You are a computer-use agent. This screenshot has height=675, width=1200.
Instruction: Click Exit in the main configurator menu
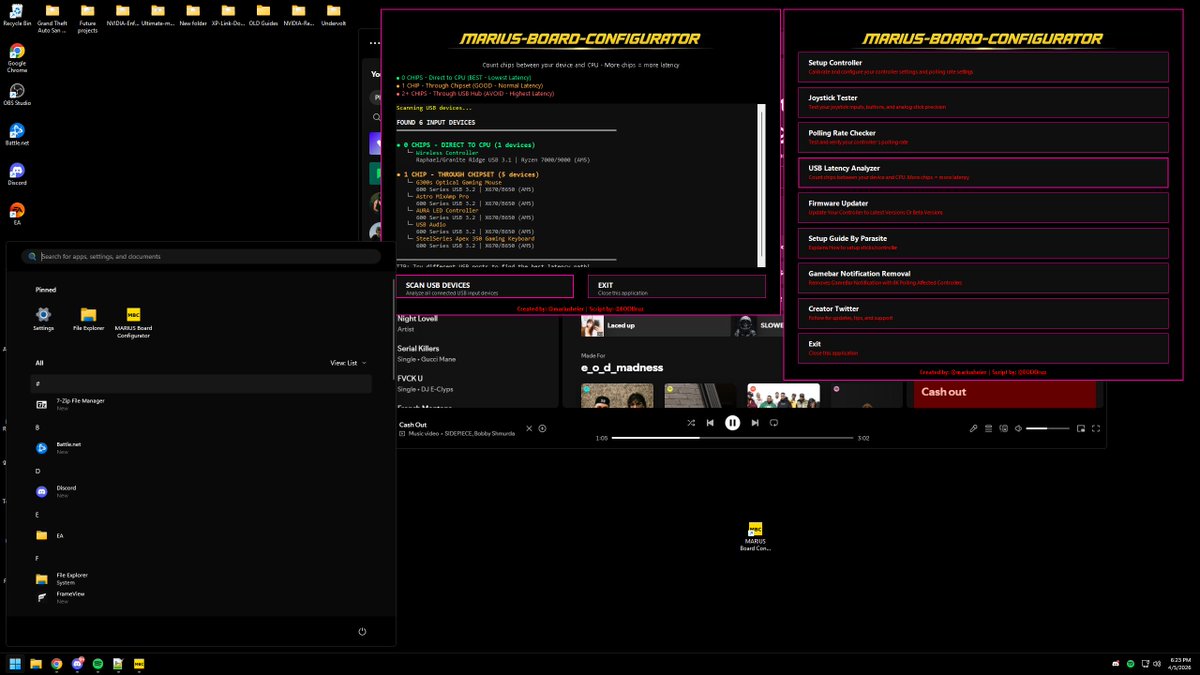(x=983, y=348)
